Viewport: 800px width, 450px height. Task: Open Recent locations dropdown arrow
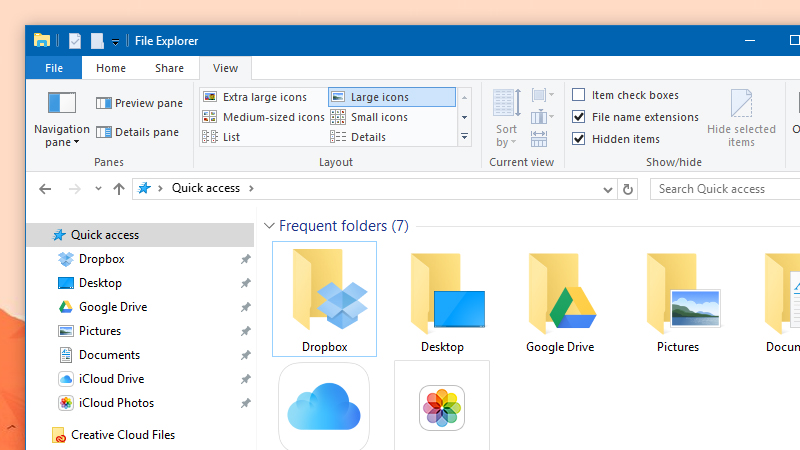98,189
